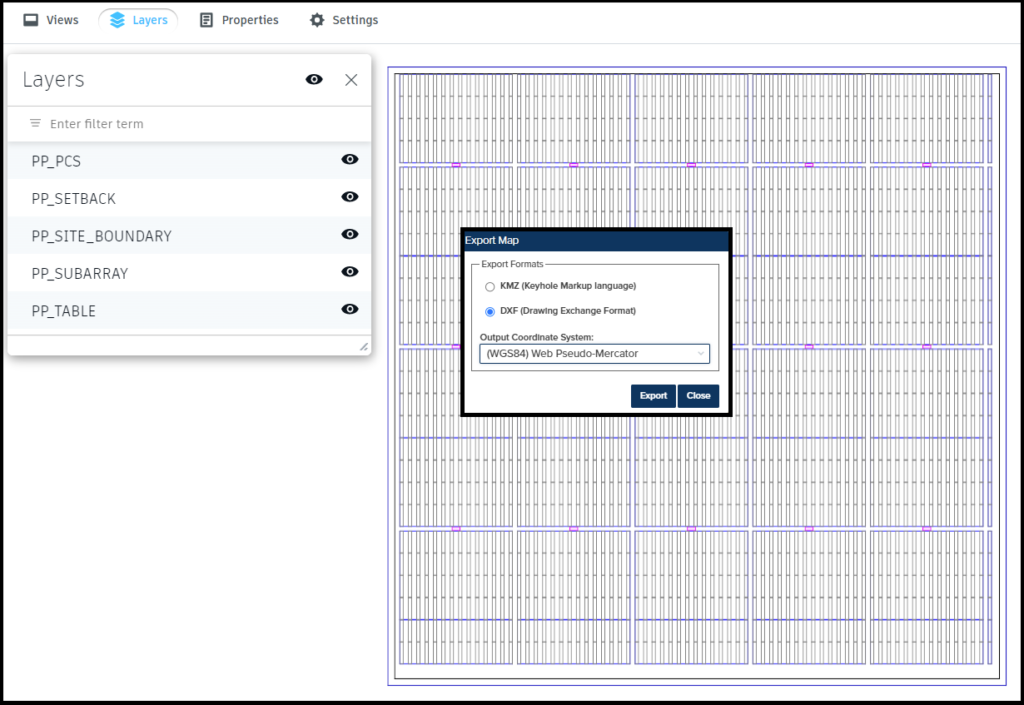Toggle visibility of all layers
This screenshot has height=705, width=1024.
(314, 80)
